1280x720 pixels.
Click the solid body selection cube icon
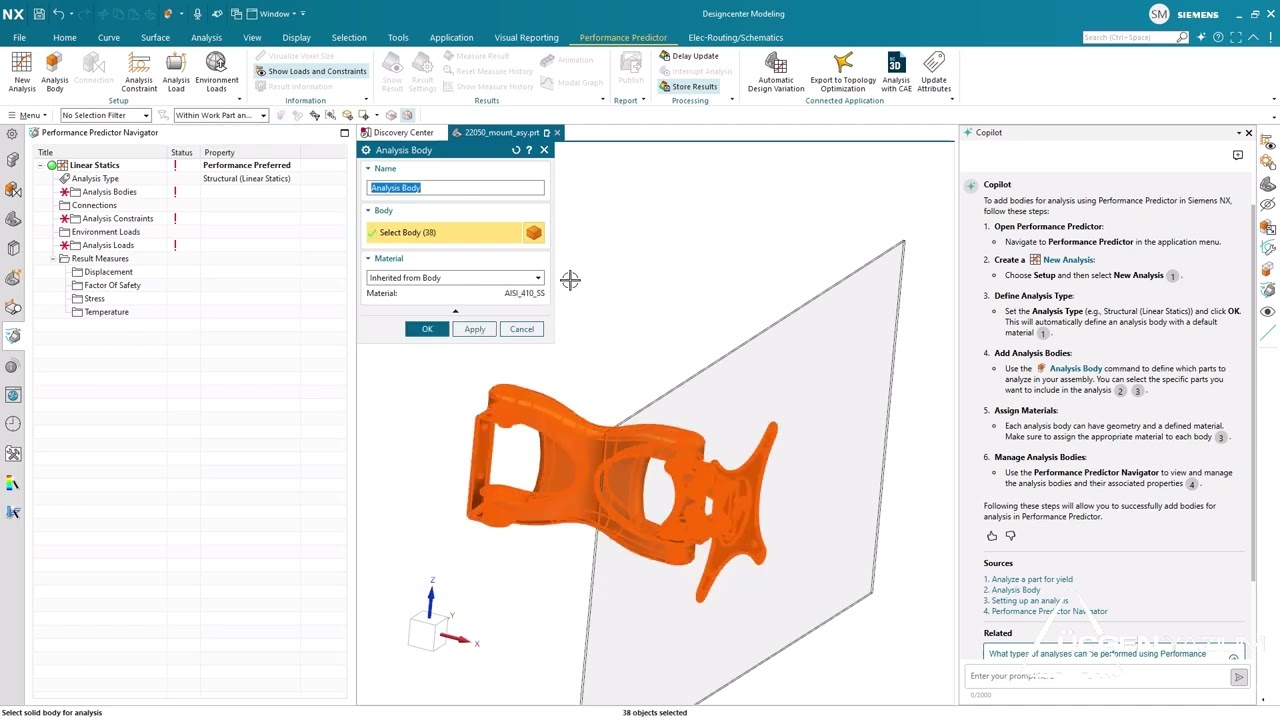click(534, 233)
